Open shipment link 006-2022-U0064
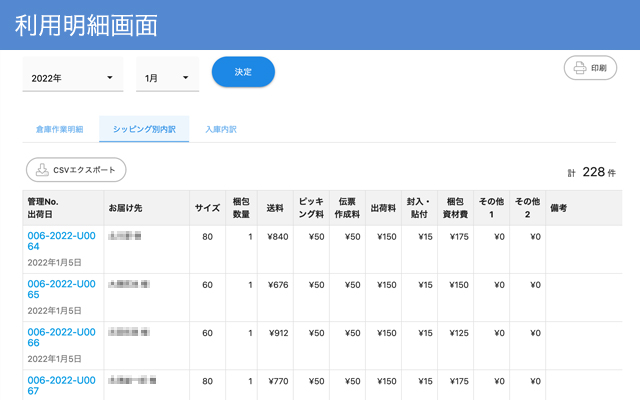 [61, 240]
